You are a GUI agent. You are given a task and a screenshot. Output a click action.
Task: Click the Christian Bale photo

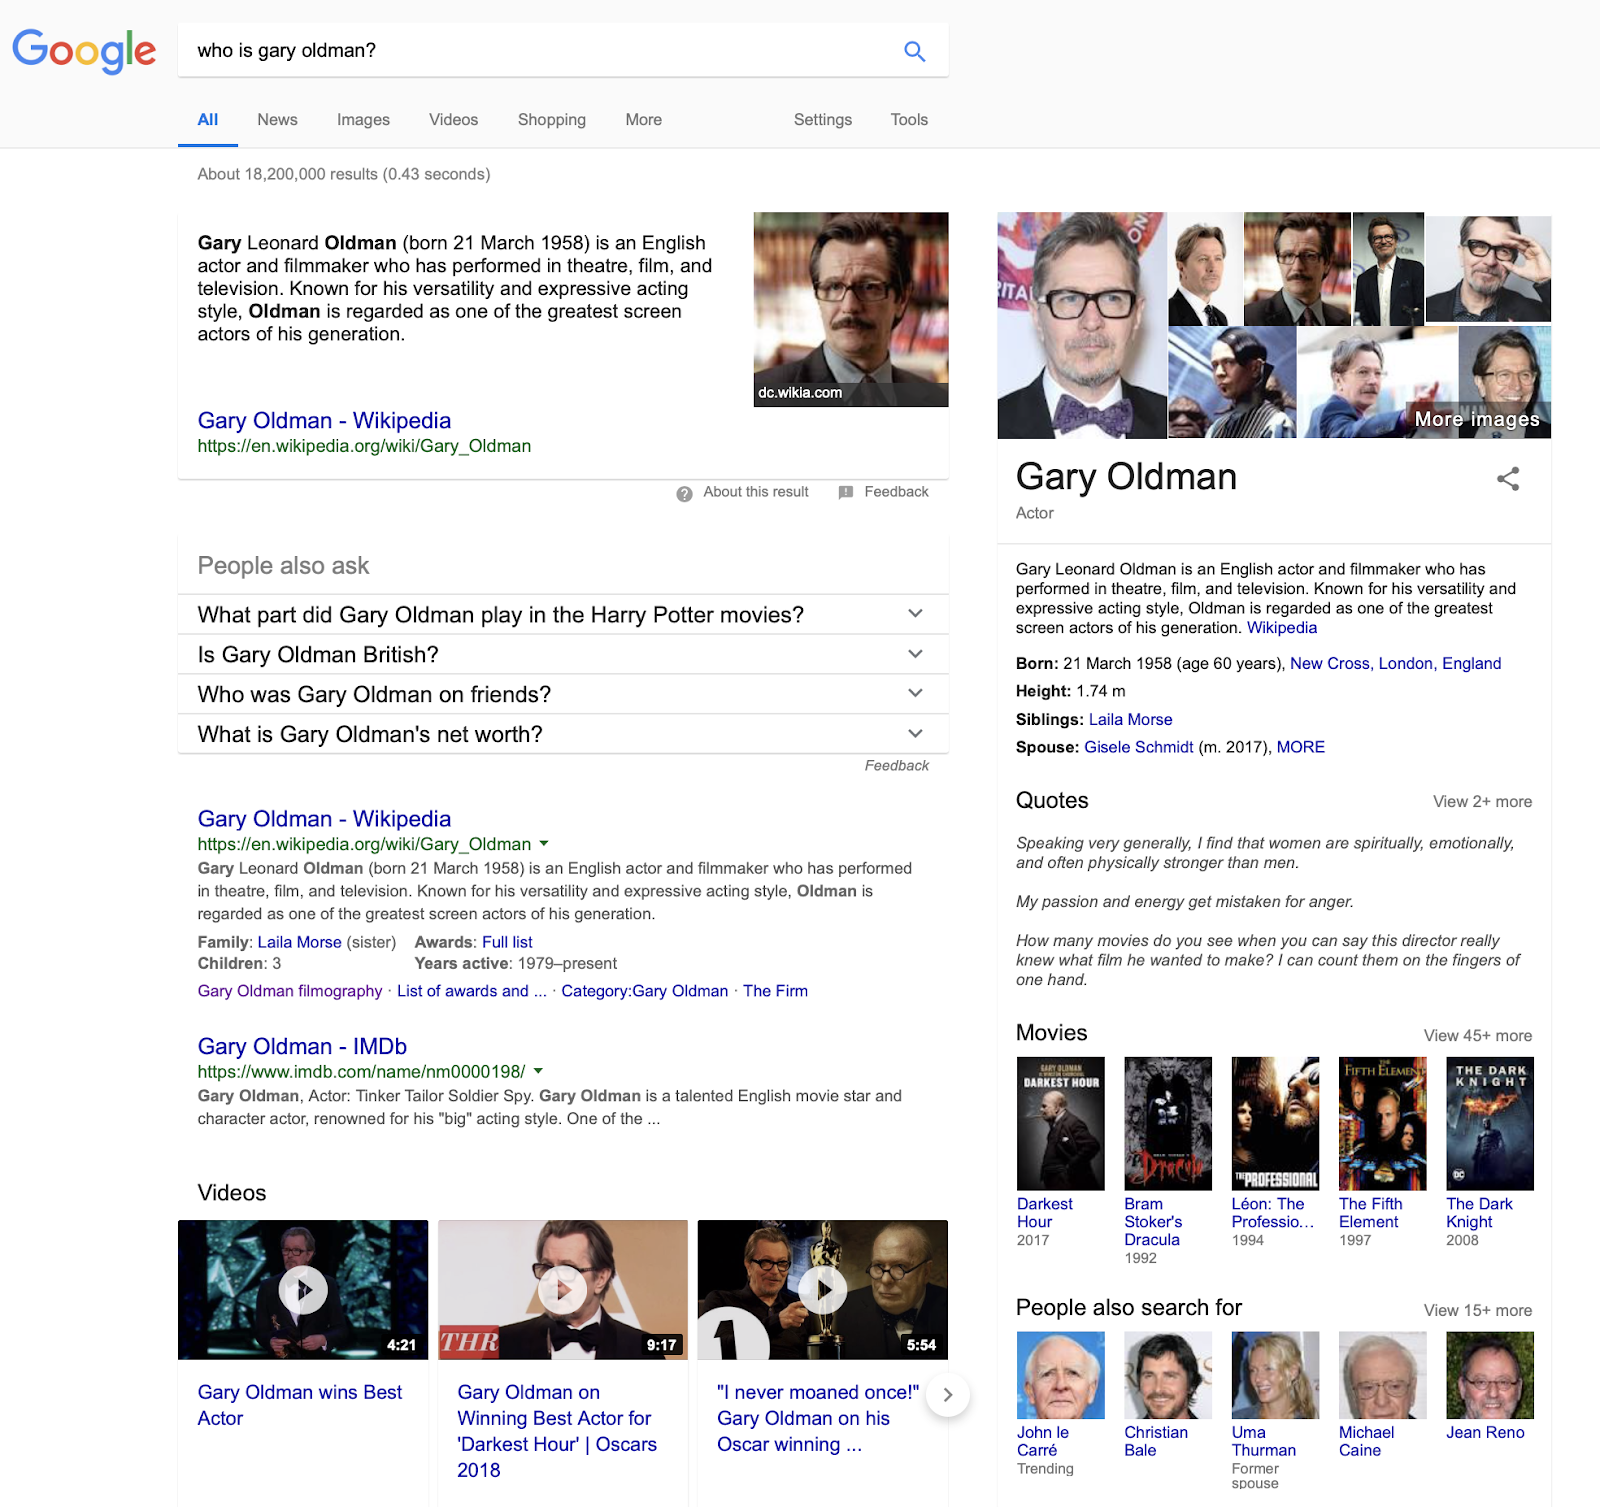click(x=1168, y=1375)
